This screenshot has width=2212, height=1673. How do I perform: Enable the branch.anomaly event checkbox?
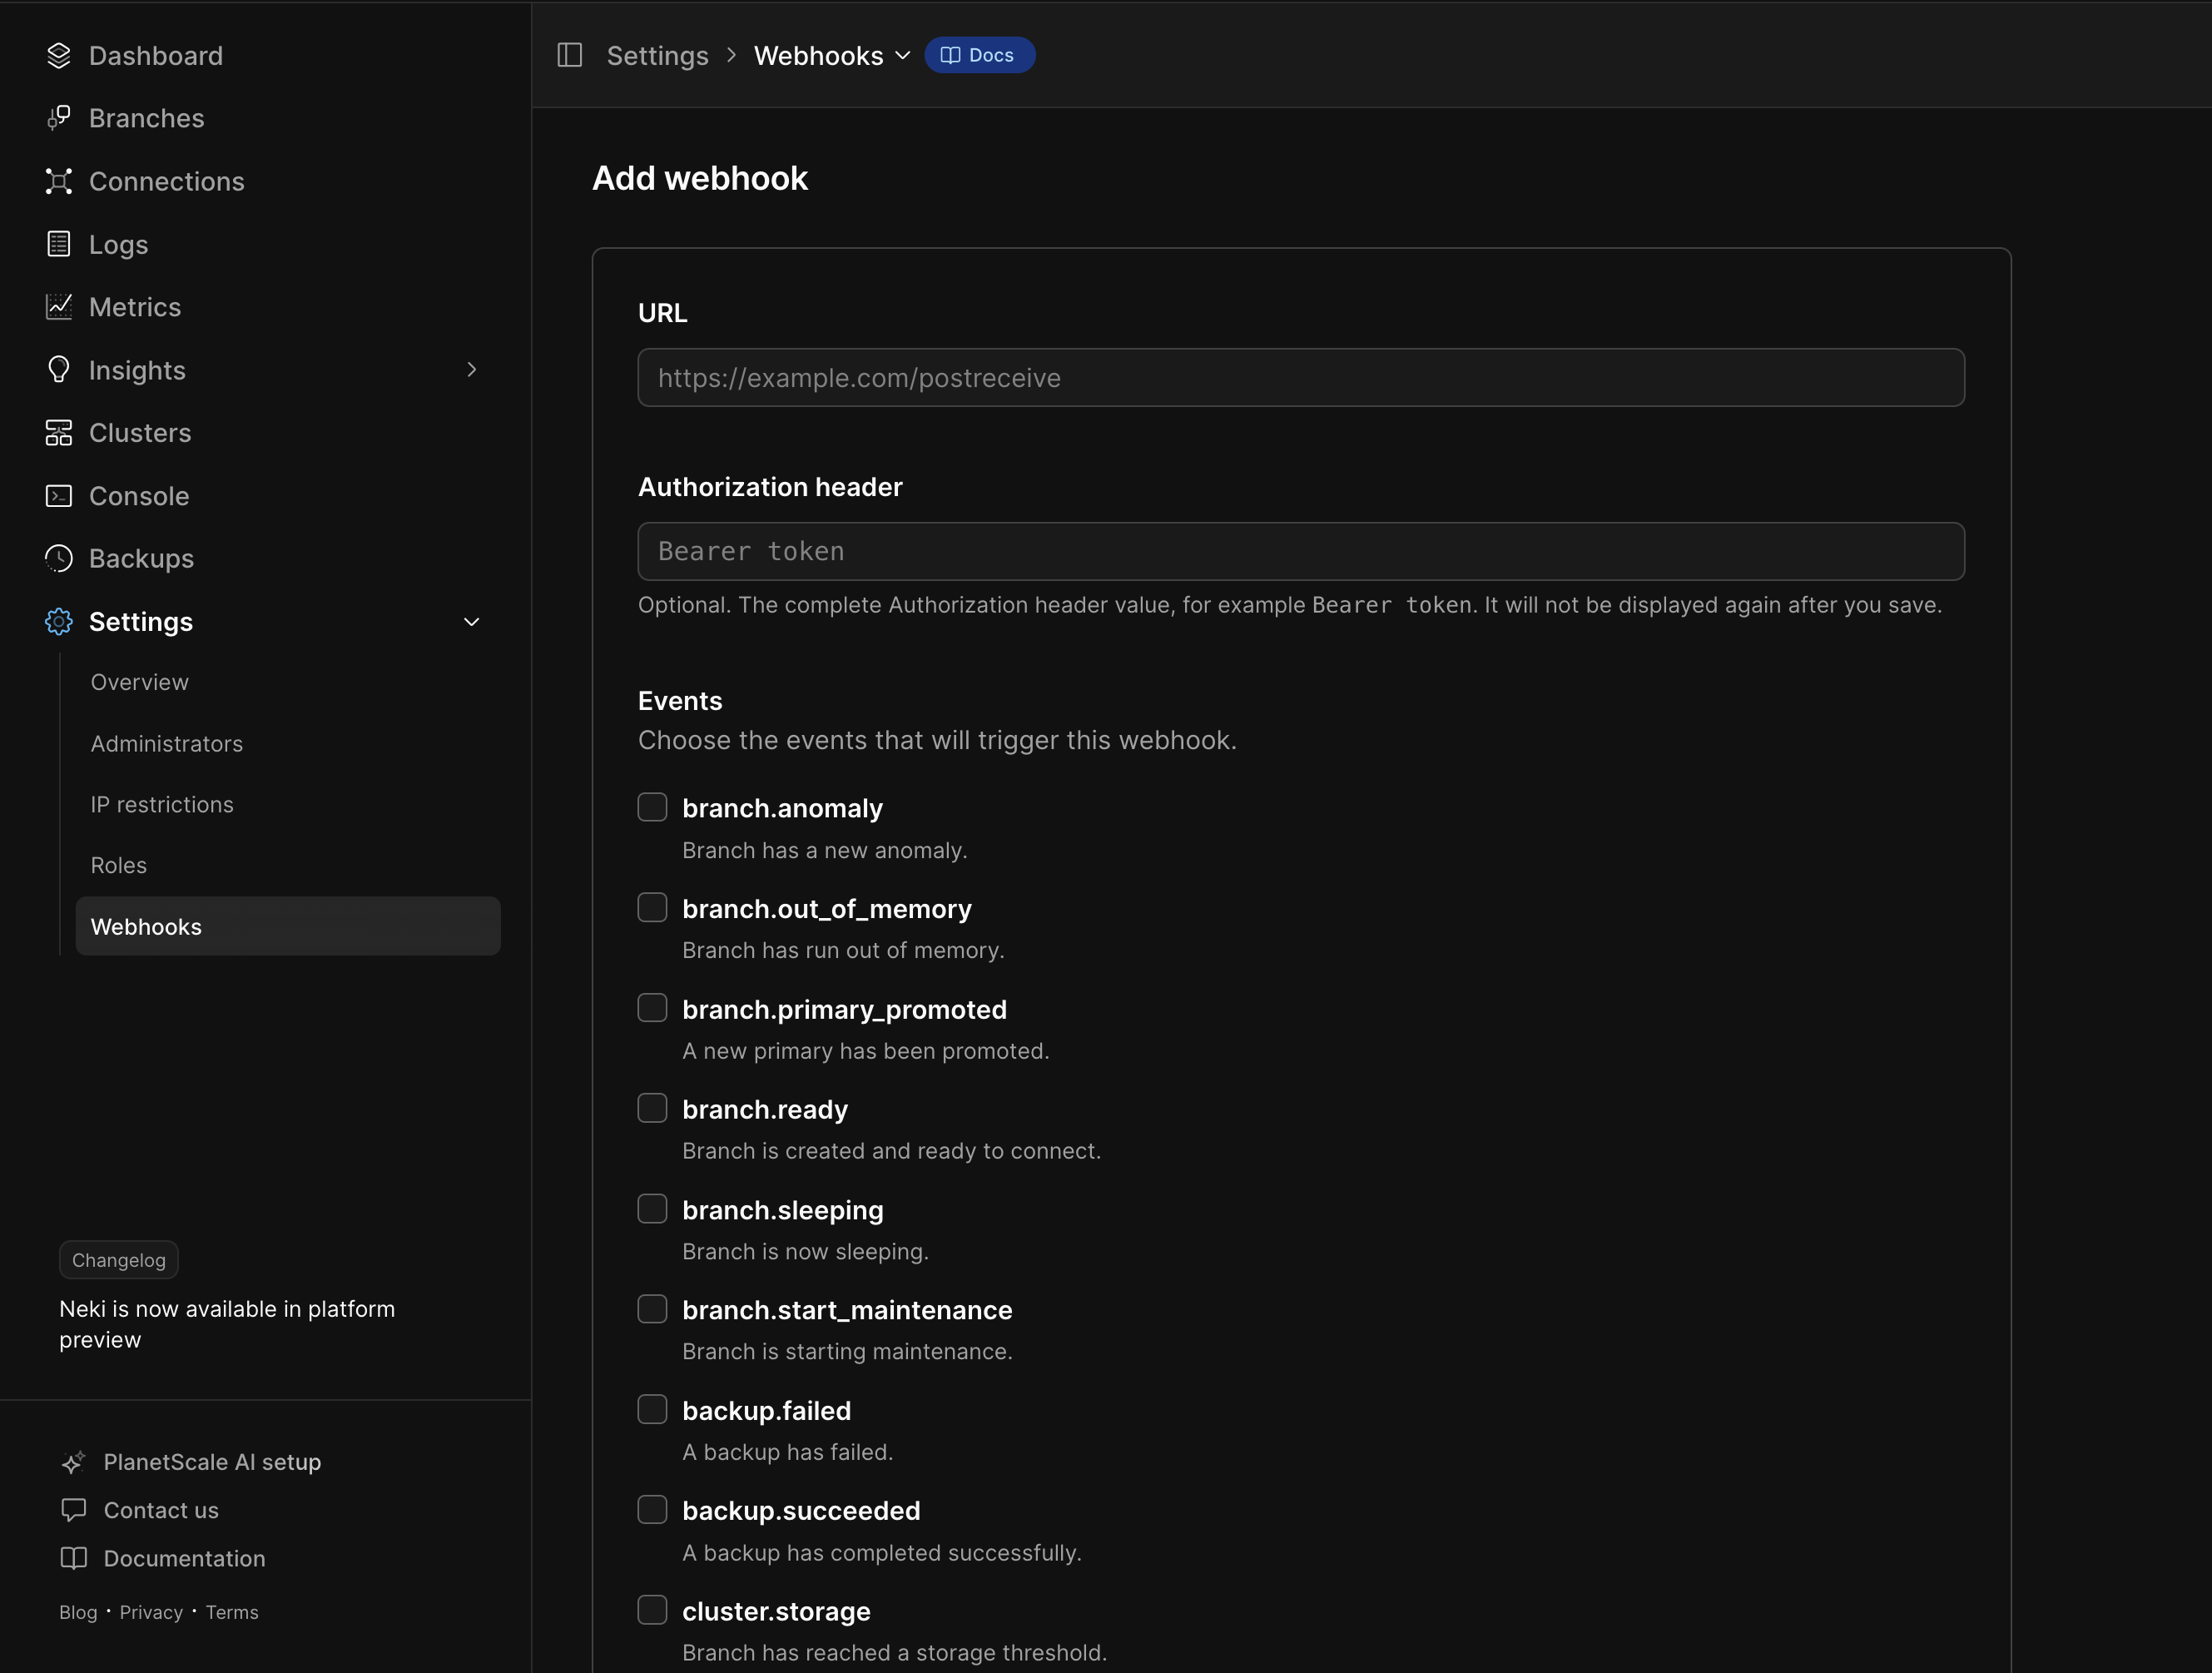click(x=652, y=807)
